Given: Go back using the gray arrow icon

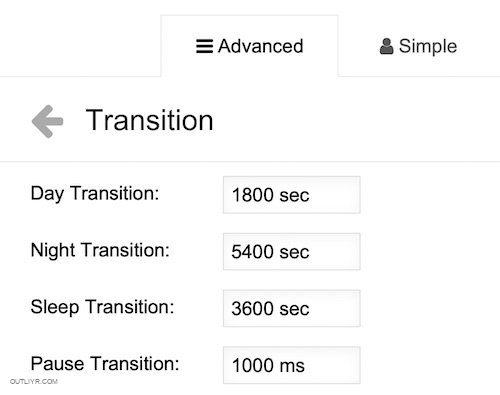Looking at the screenshot, I should click(x=47, y=121).
